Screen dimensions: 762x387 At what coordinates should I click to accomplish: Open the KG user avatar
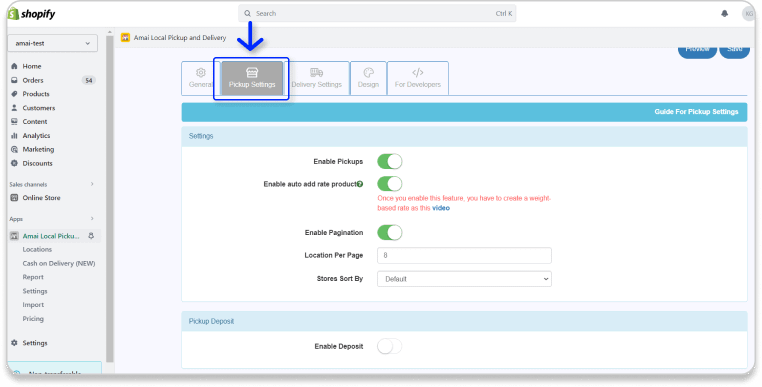(x=748, y=14)
